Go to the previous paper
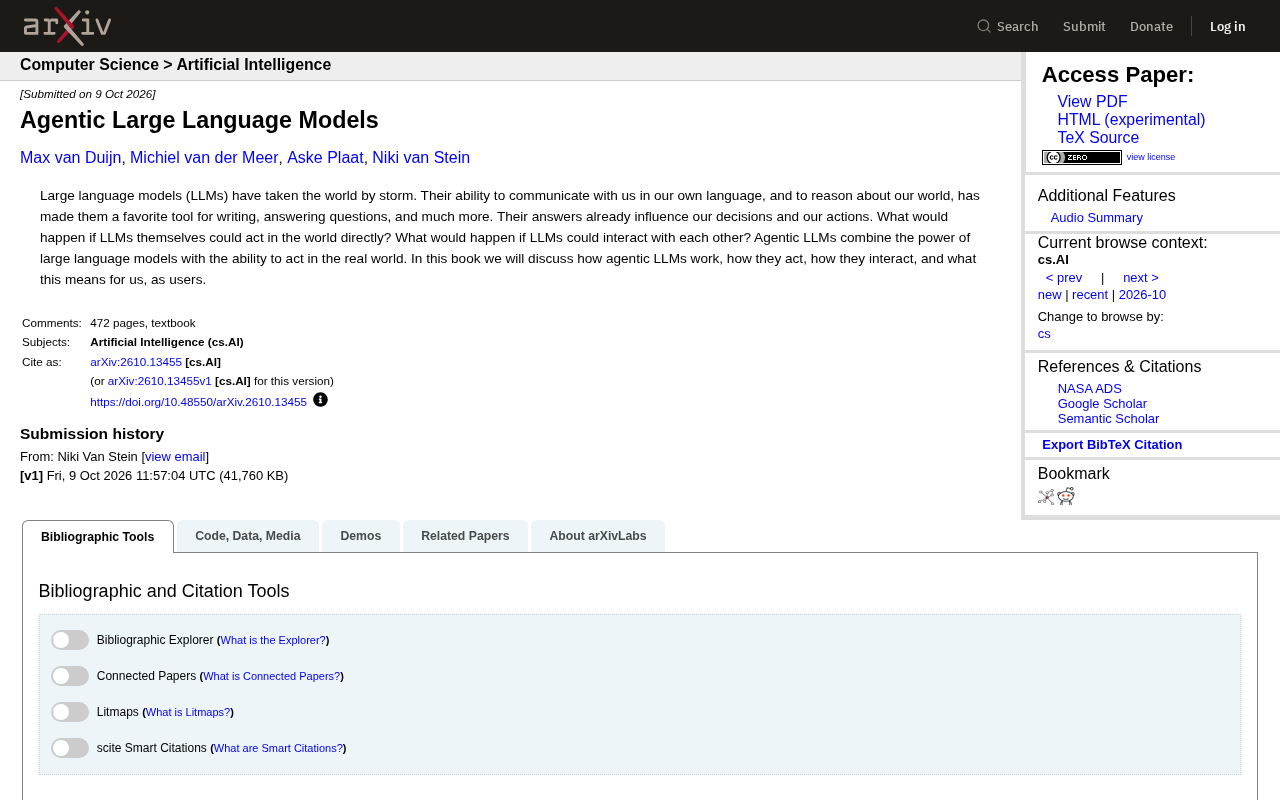The image size is (1280, 800). click(x=1064, y=278)
